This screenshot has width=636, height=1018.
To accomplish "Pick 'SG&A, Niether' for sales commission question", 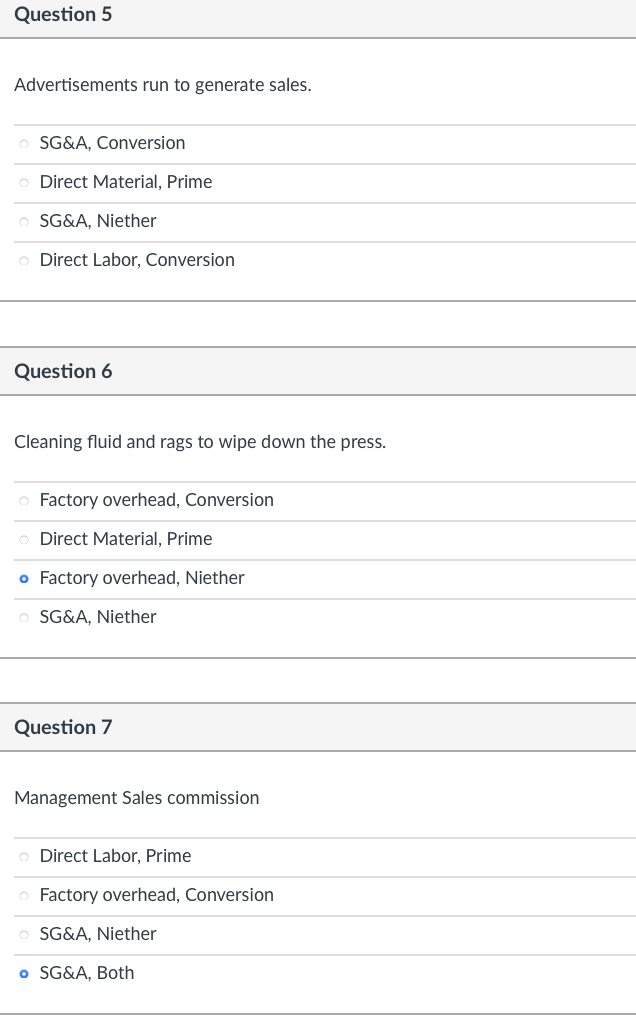I will coord(24,934).
